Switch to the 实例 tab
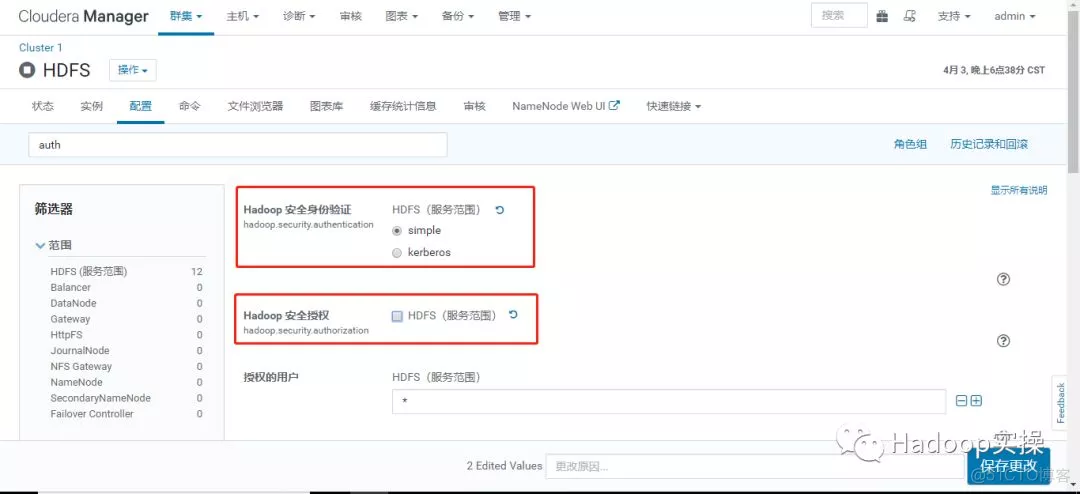Image resolution: width=1080 pixels, height=494 pixels. tap(92, 106)
